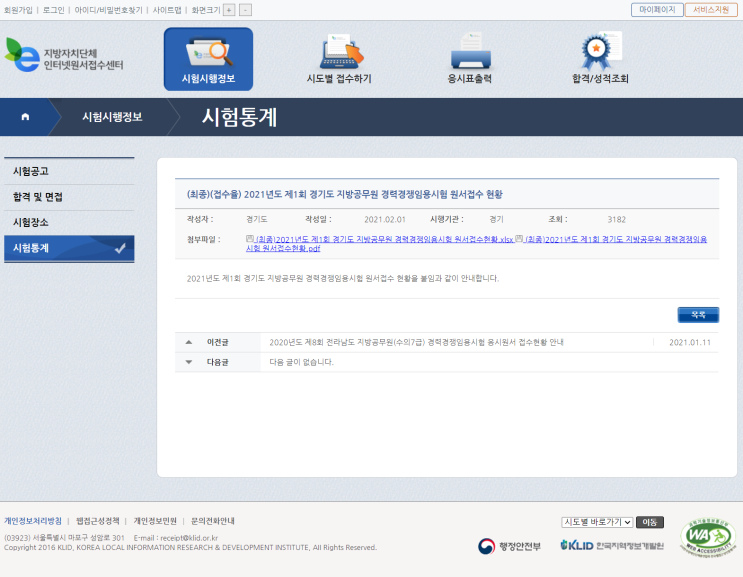Open the 시도별 접수하기 typewriter icon
743x577 pixels.
(341, 51)
